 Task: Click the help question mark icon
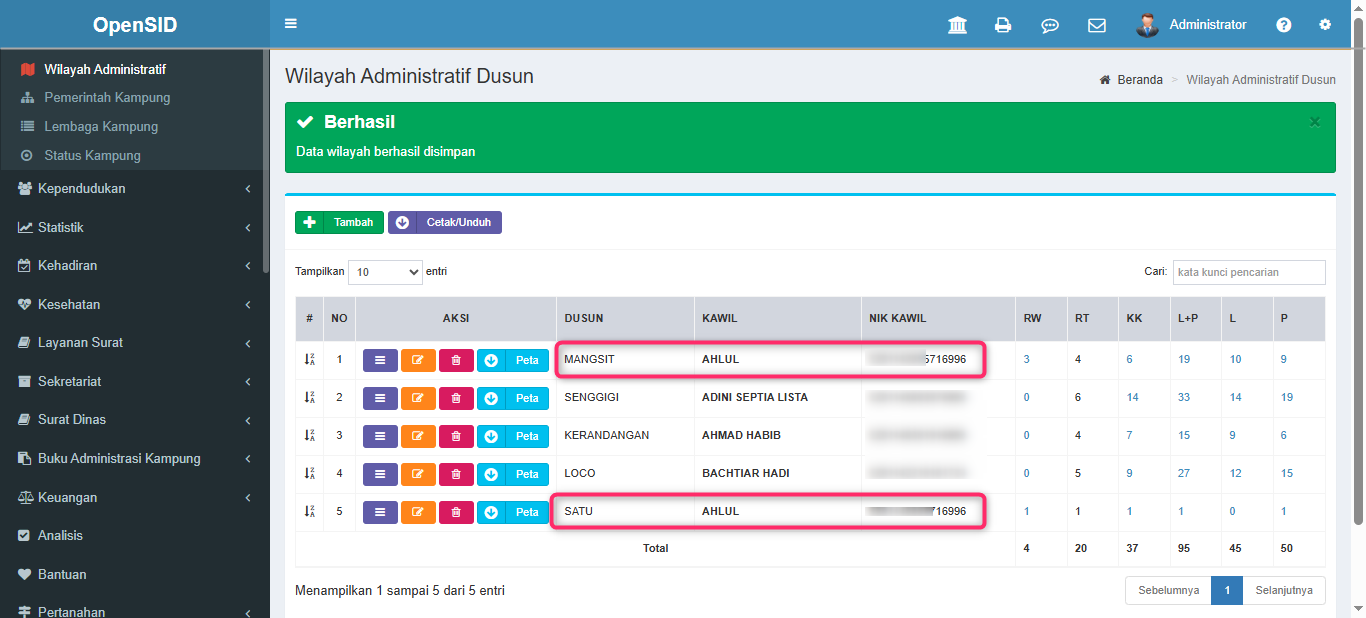click(1284, 25)
